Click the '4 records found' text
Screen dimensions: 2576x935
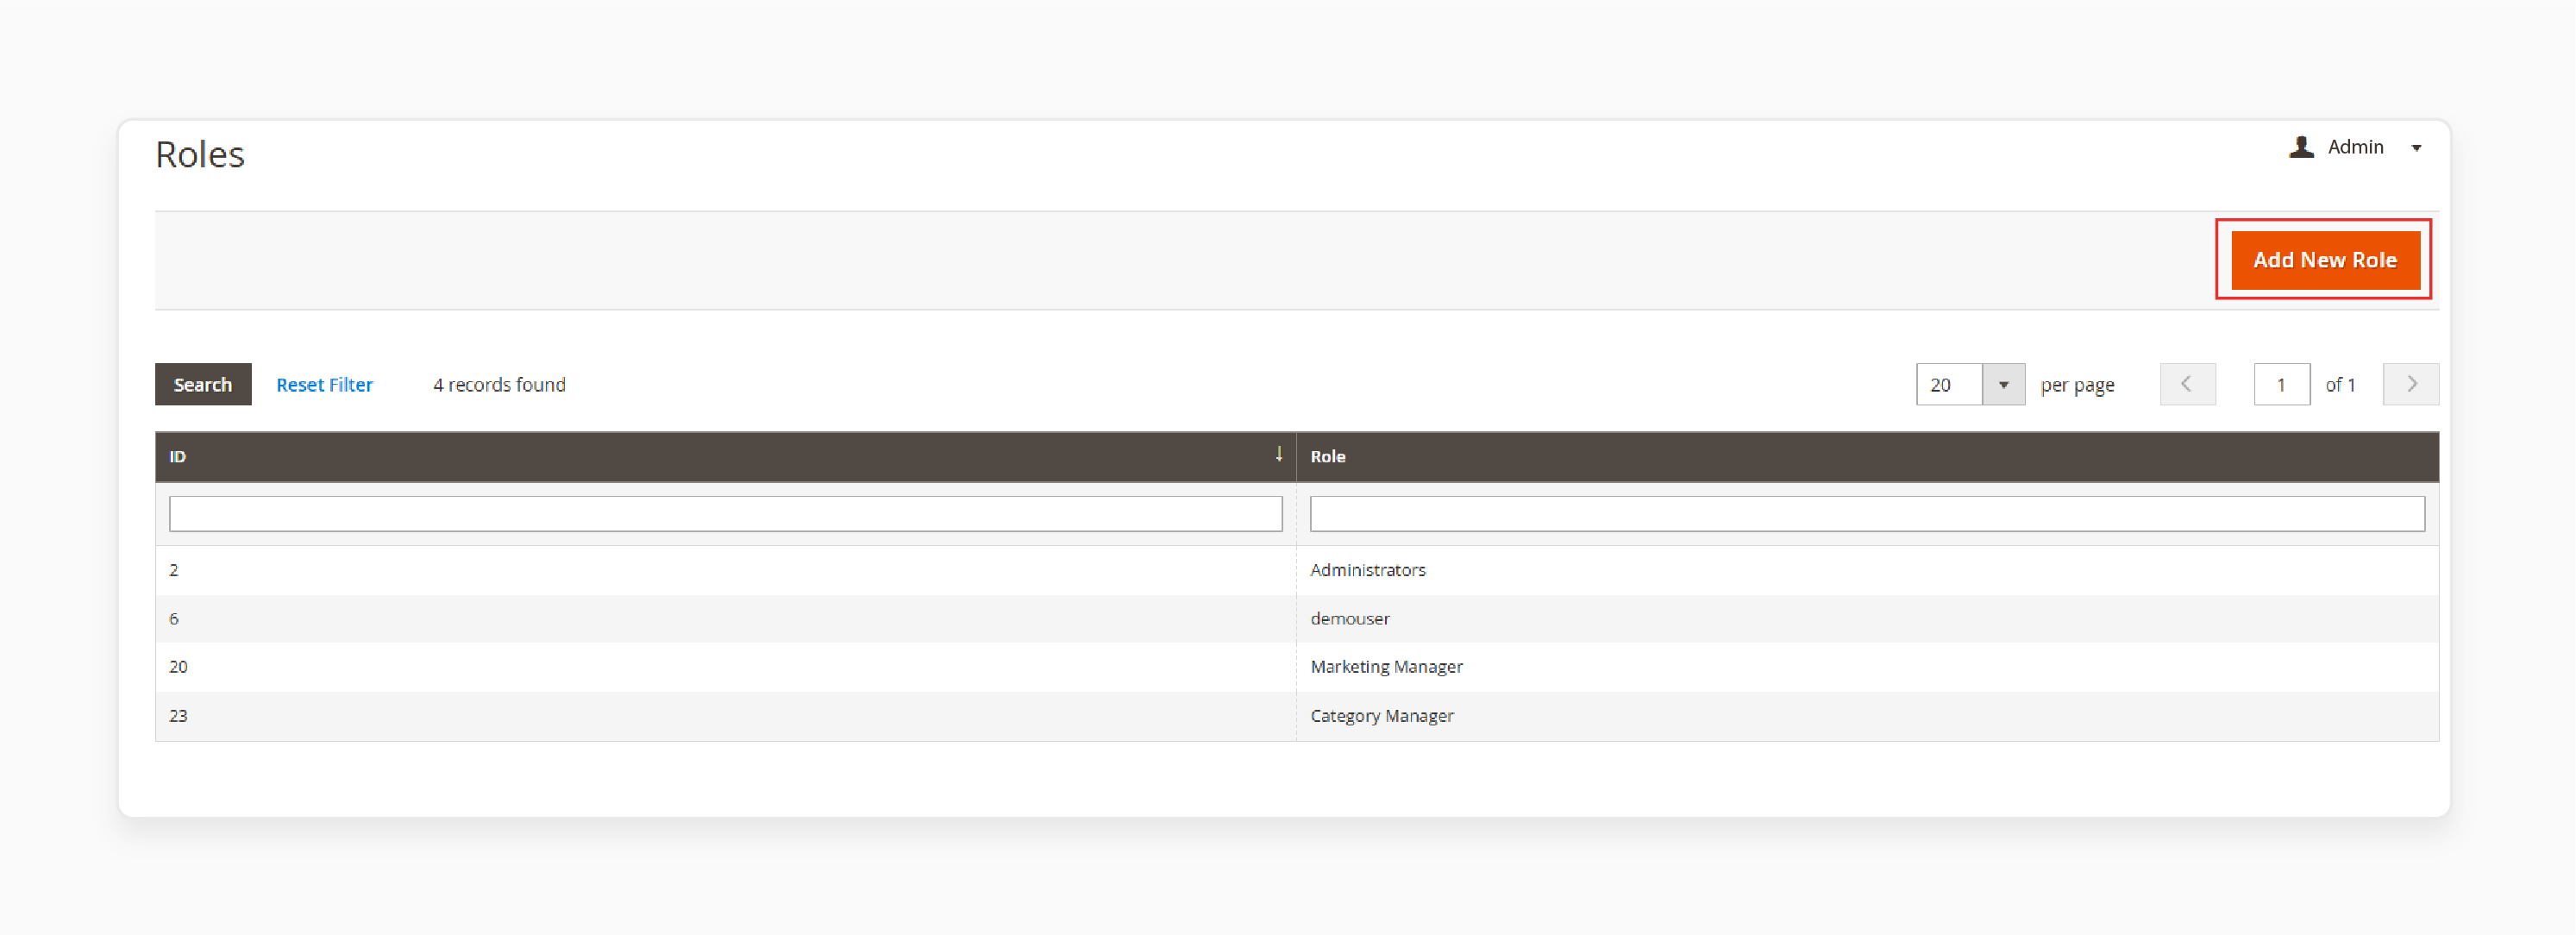[499, 384]
